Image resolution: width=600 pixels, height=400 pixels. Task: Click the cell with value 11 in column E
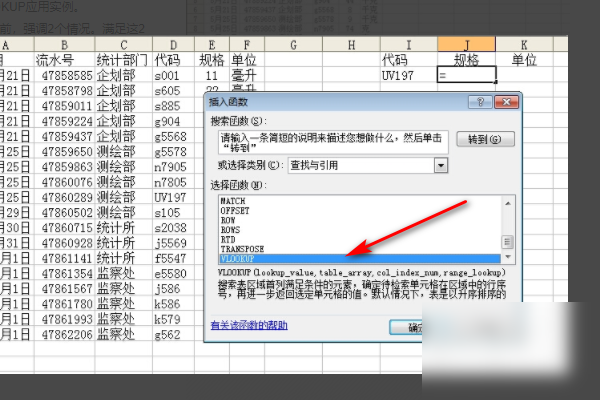(212, 75)
